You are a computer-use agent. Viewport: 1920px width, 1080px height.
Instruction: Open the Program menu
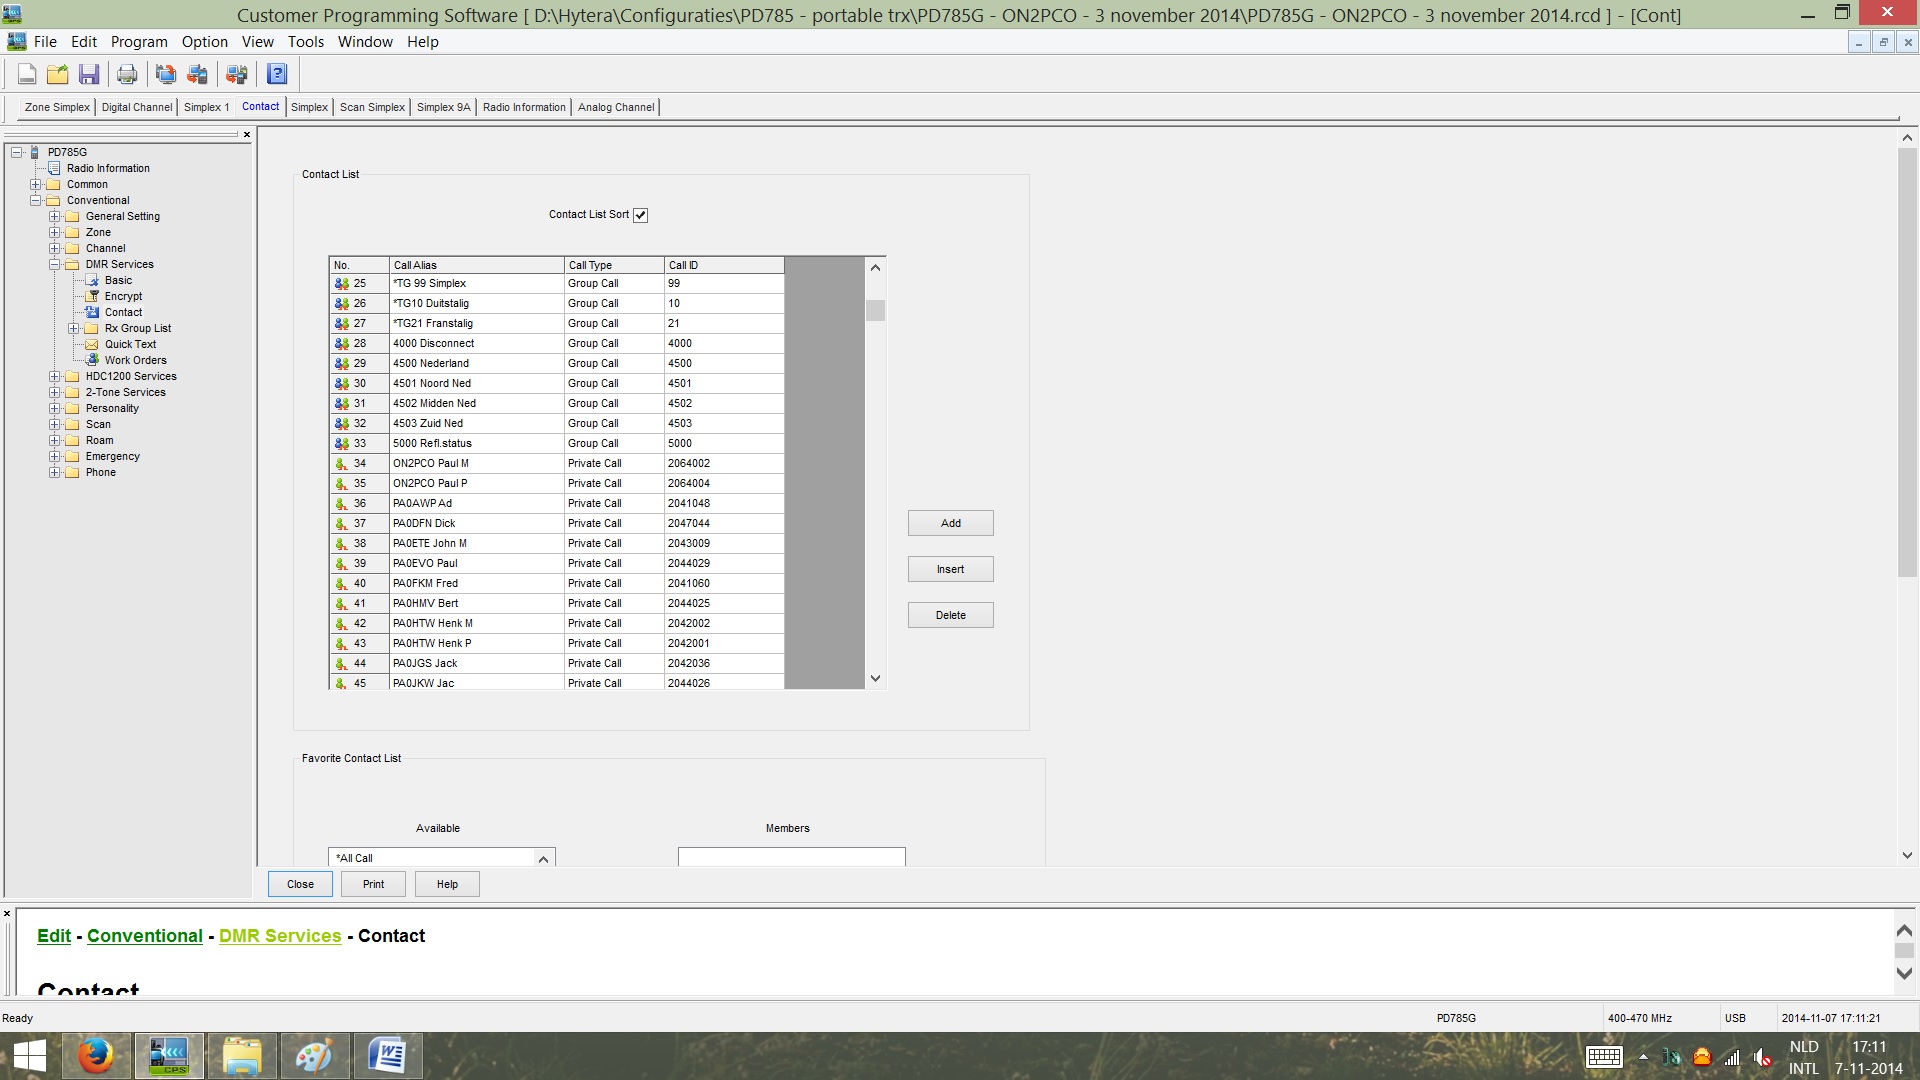click(139, 42)
